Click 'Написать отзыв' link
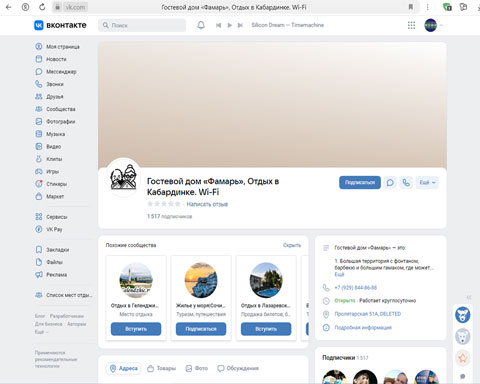The width and height of the screenshot is (480, 384). (x=207, y=204)
